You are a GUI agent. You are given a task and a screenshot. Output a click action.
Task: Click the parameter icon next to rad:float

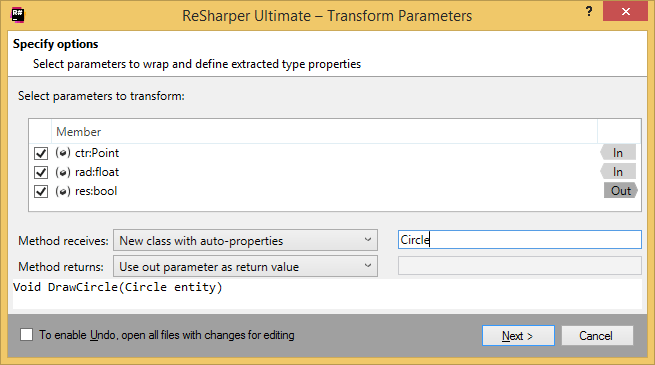click(63, 172)
